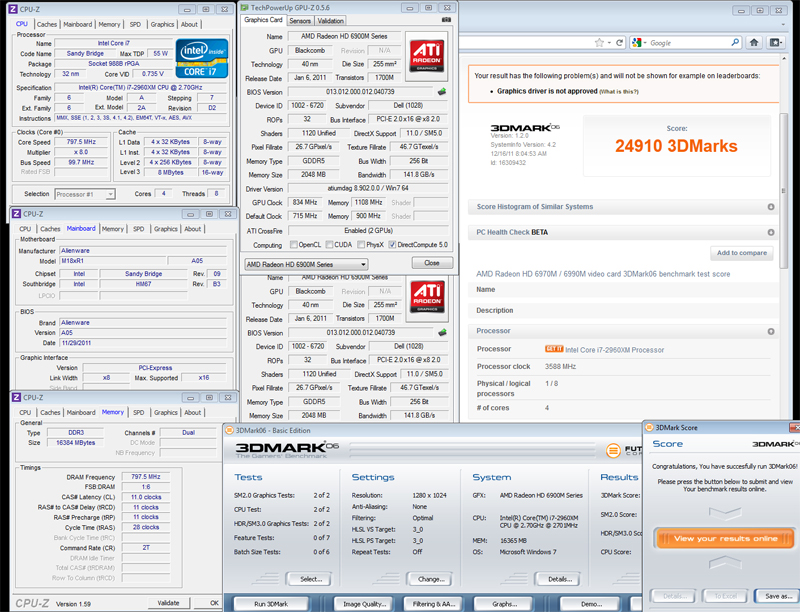Bookmark the page with the star icon
The image size is (800, 612).
(599, 43)
